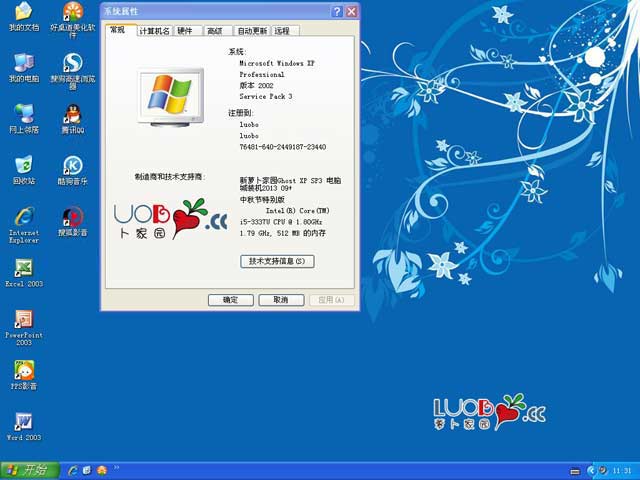The height and width of the screenshot is (480, 640).
Task: Click the product ID 76481-640-2449187-23440
Action: click(283, 147)
